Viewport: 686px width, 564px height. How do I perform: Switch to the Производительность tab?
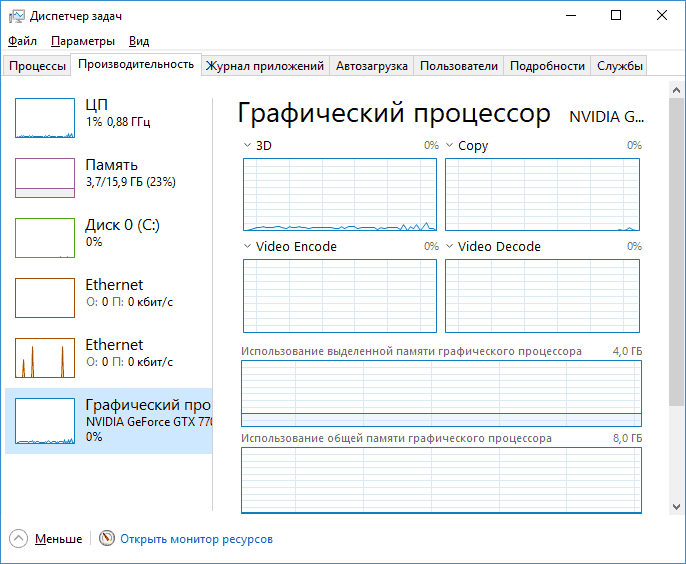coord(136,64)
